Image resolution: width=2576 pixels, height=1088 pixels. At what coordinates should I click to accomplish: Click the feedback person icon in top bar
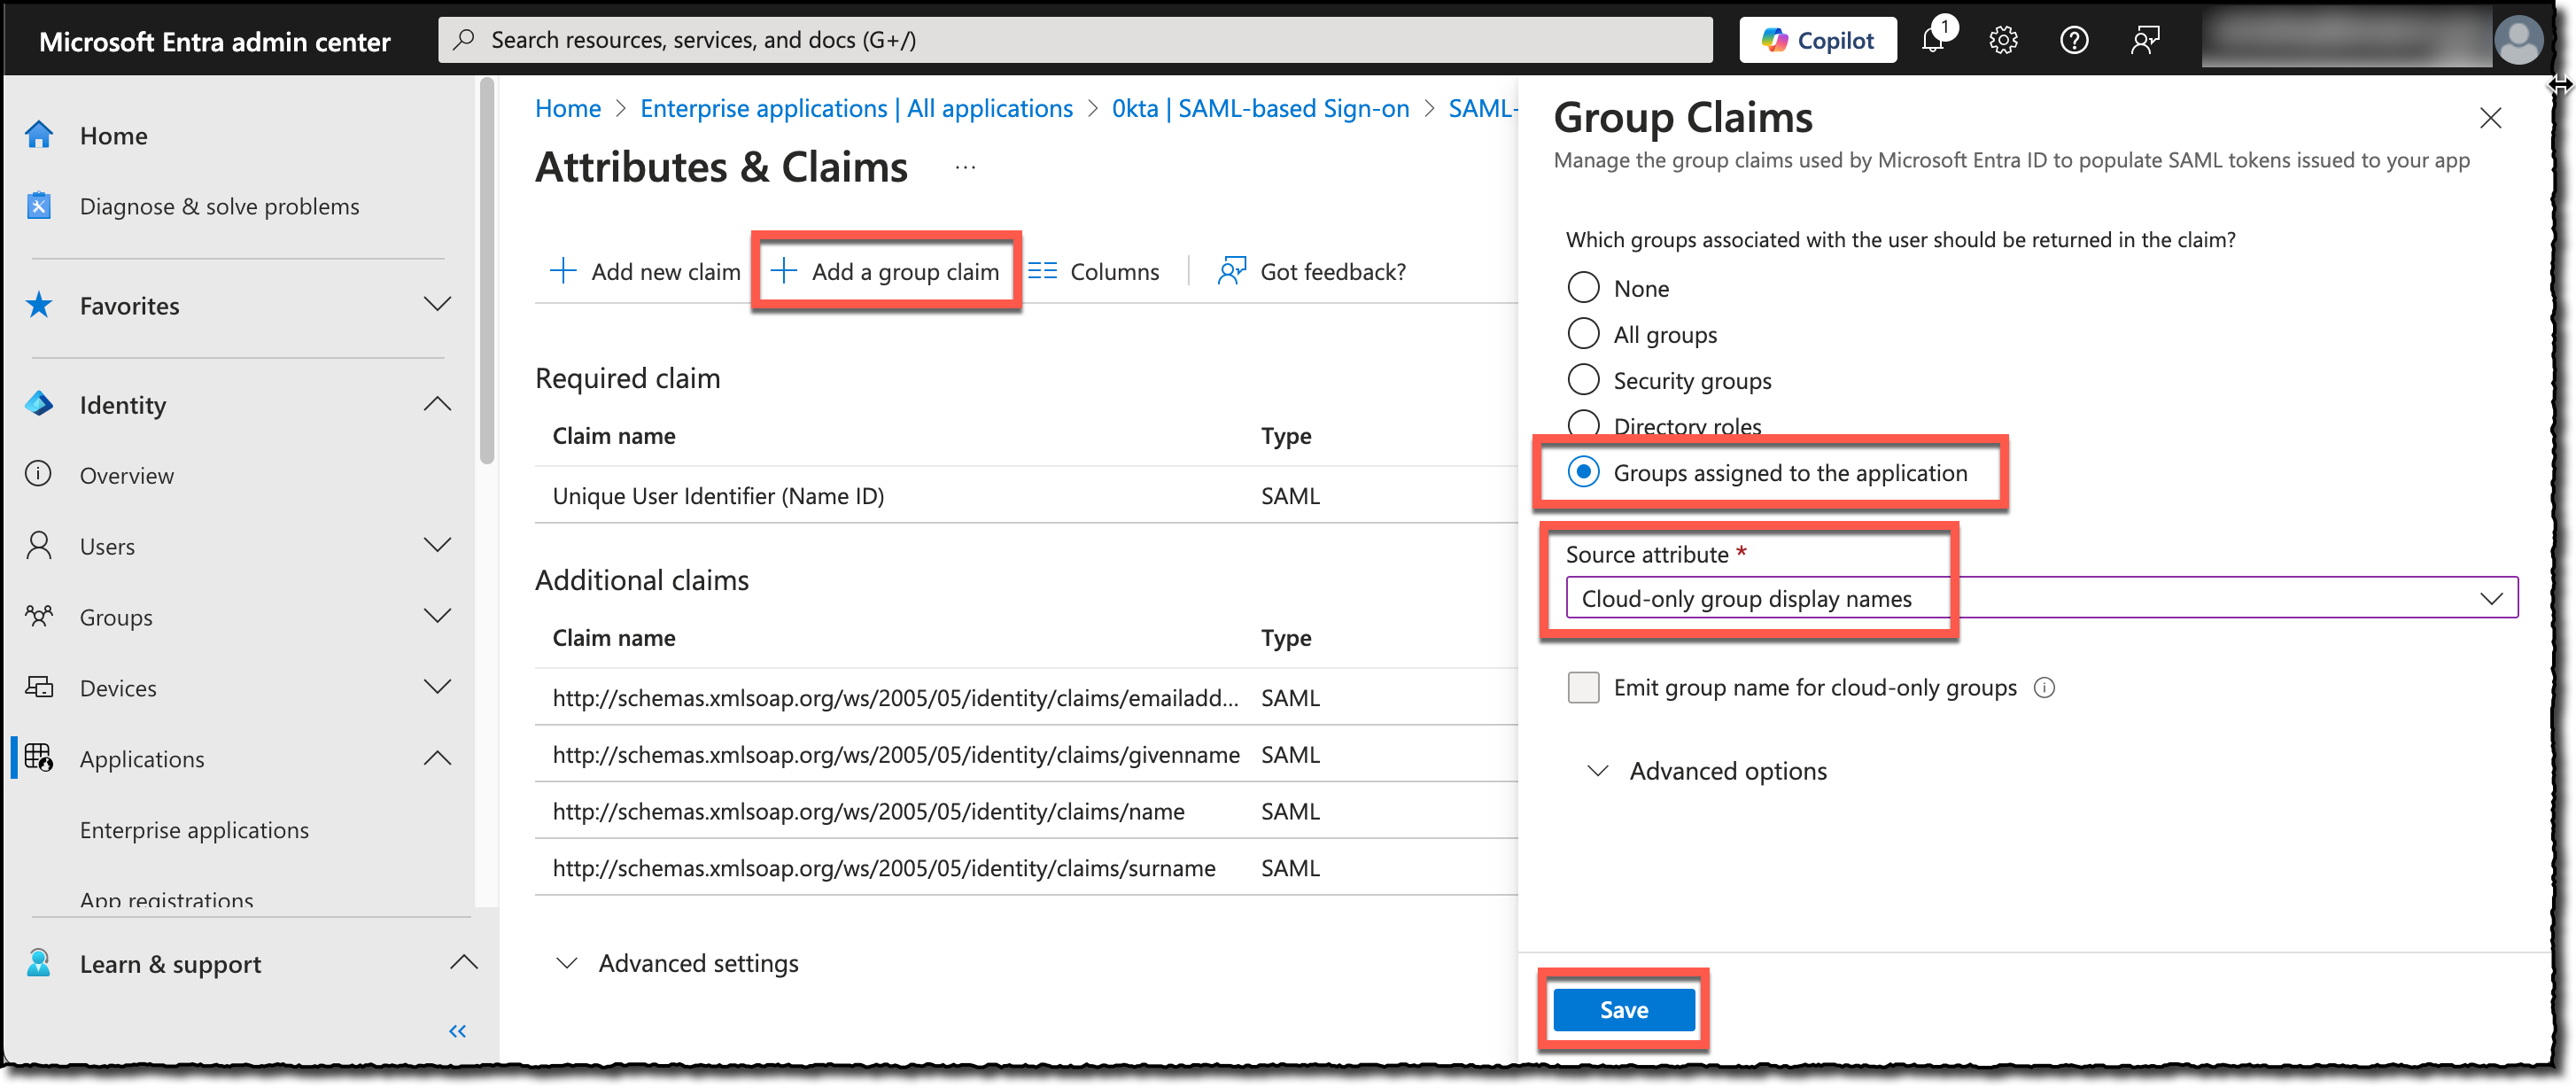(x=2145, y=40)
